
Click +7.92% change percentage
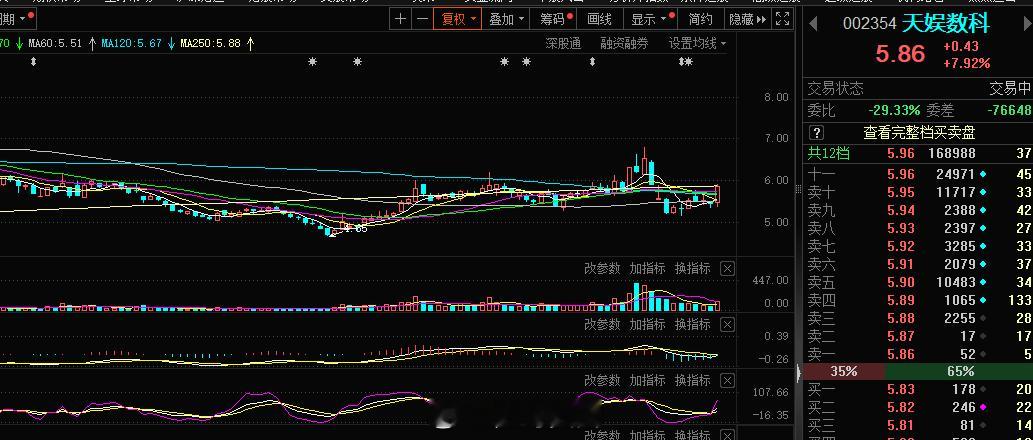(x=966, y=64)
